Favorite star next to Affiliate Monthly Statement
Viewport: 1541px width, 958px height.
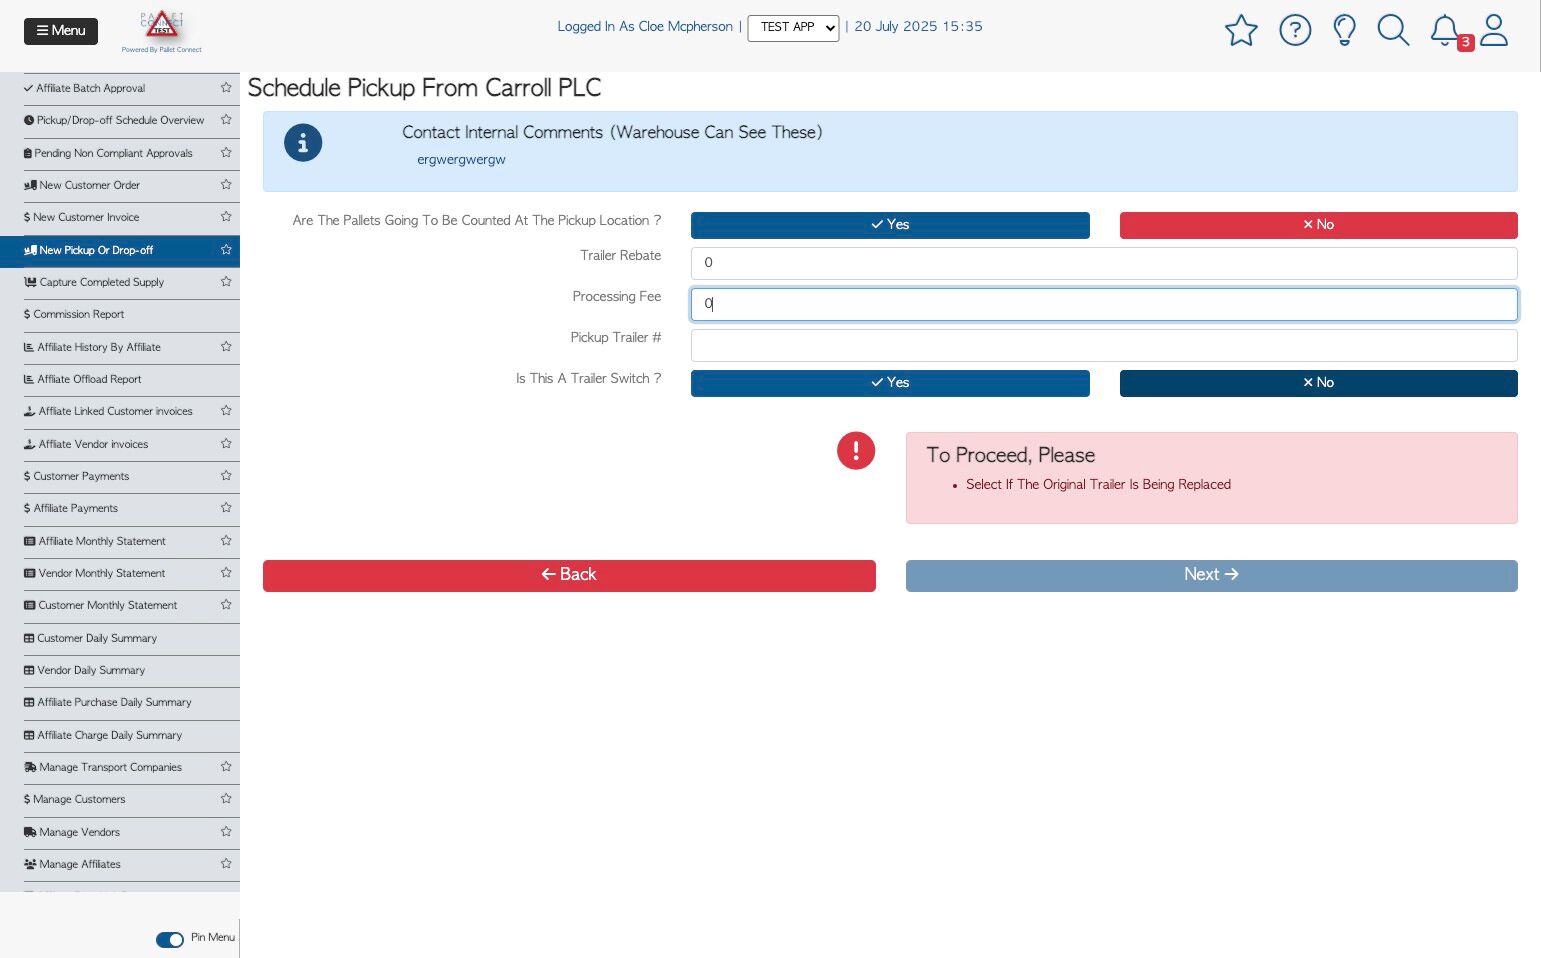(226, 540)
